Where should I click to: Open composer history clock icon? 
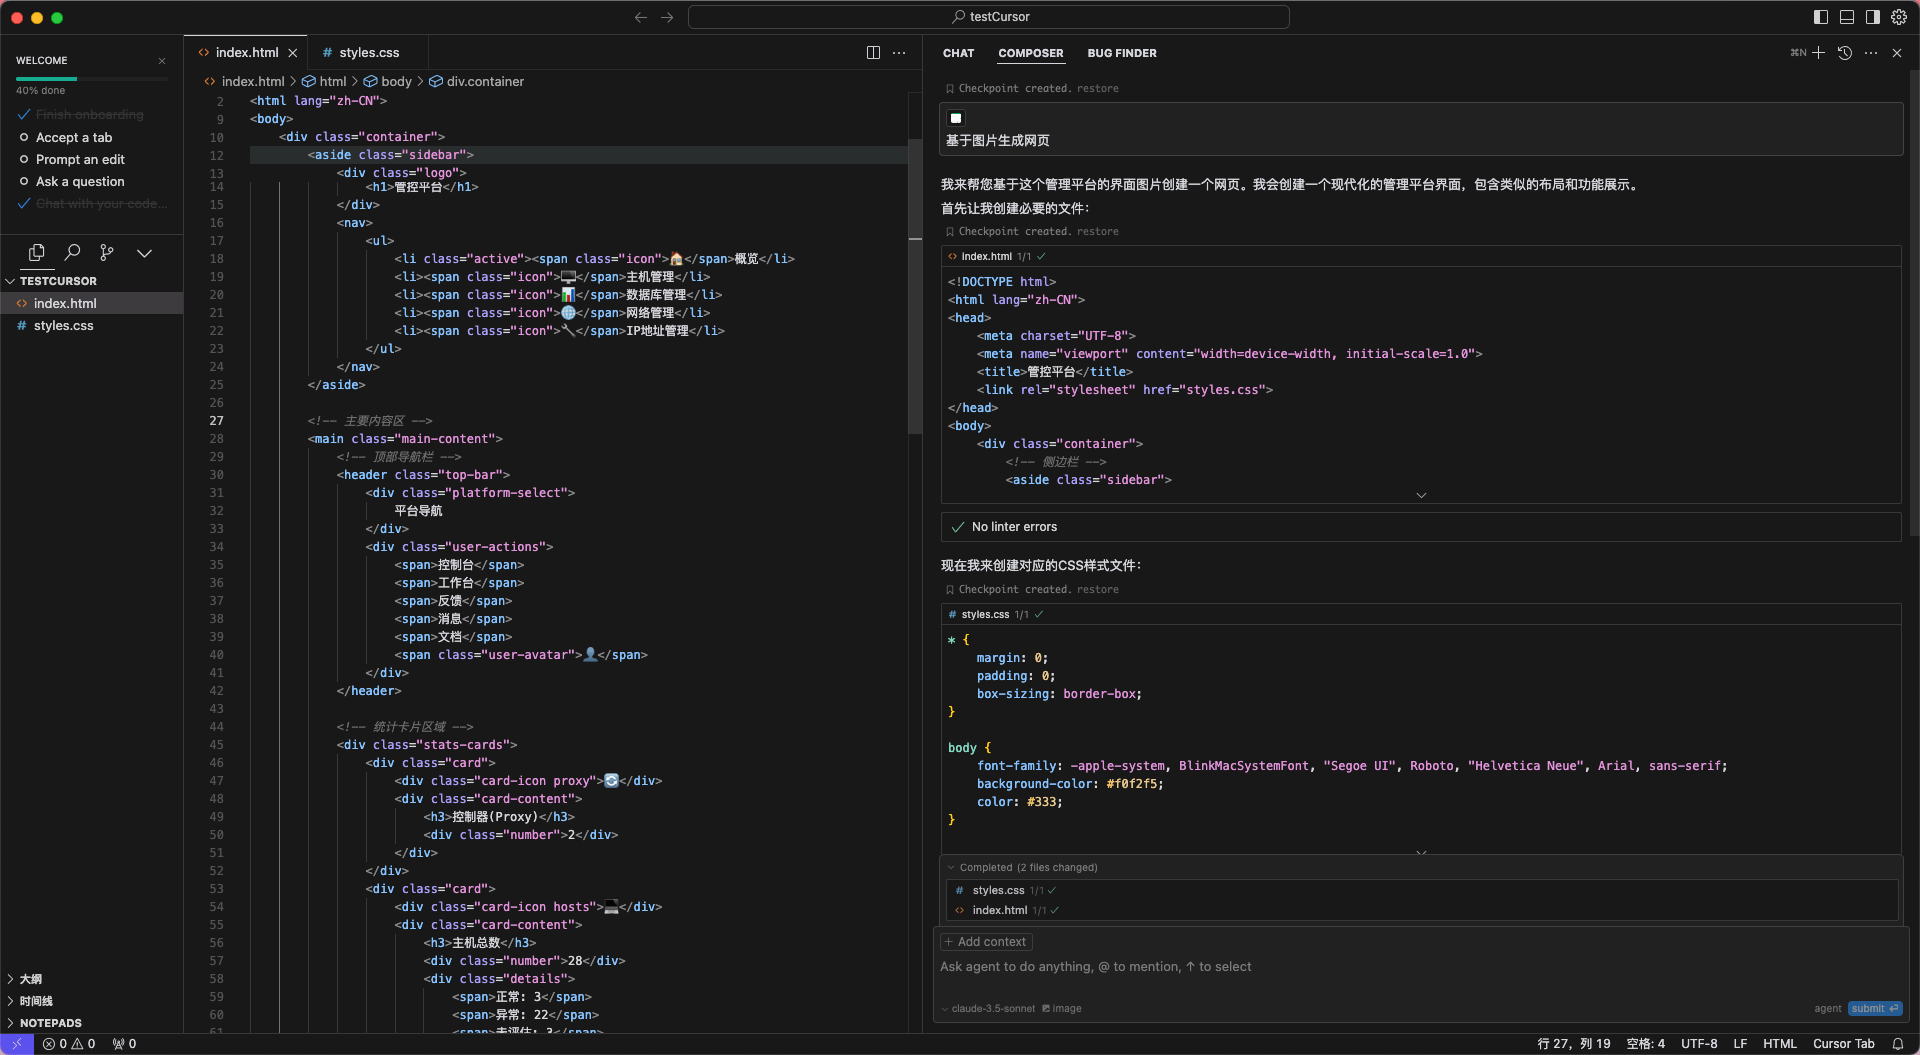tap(1845, 53)
